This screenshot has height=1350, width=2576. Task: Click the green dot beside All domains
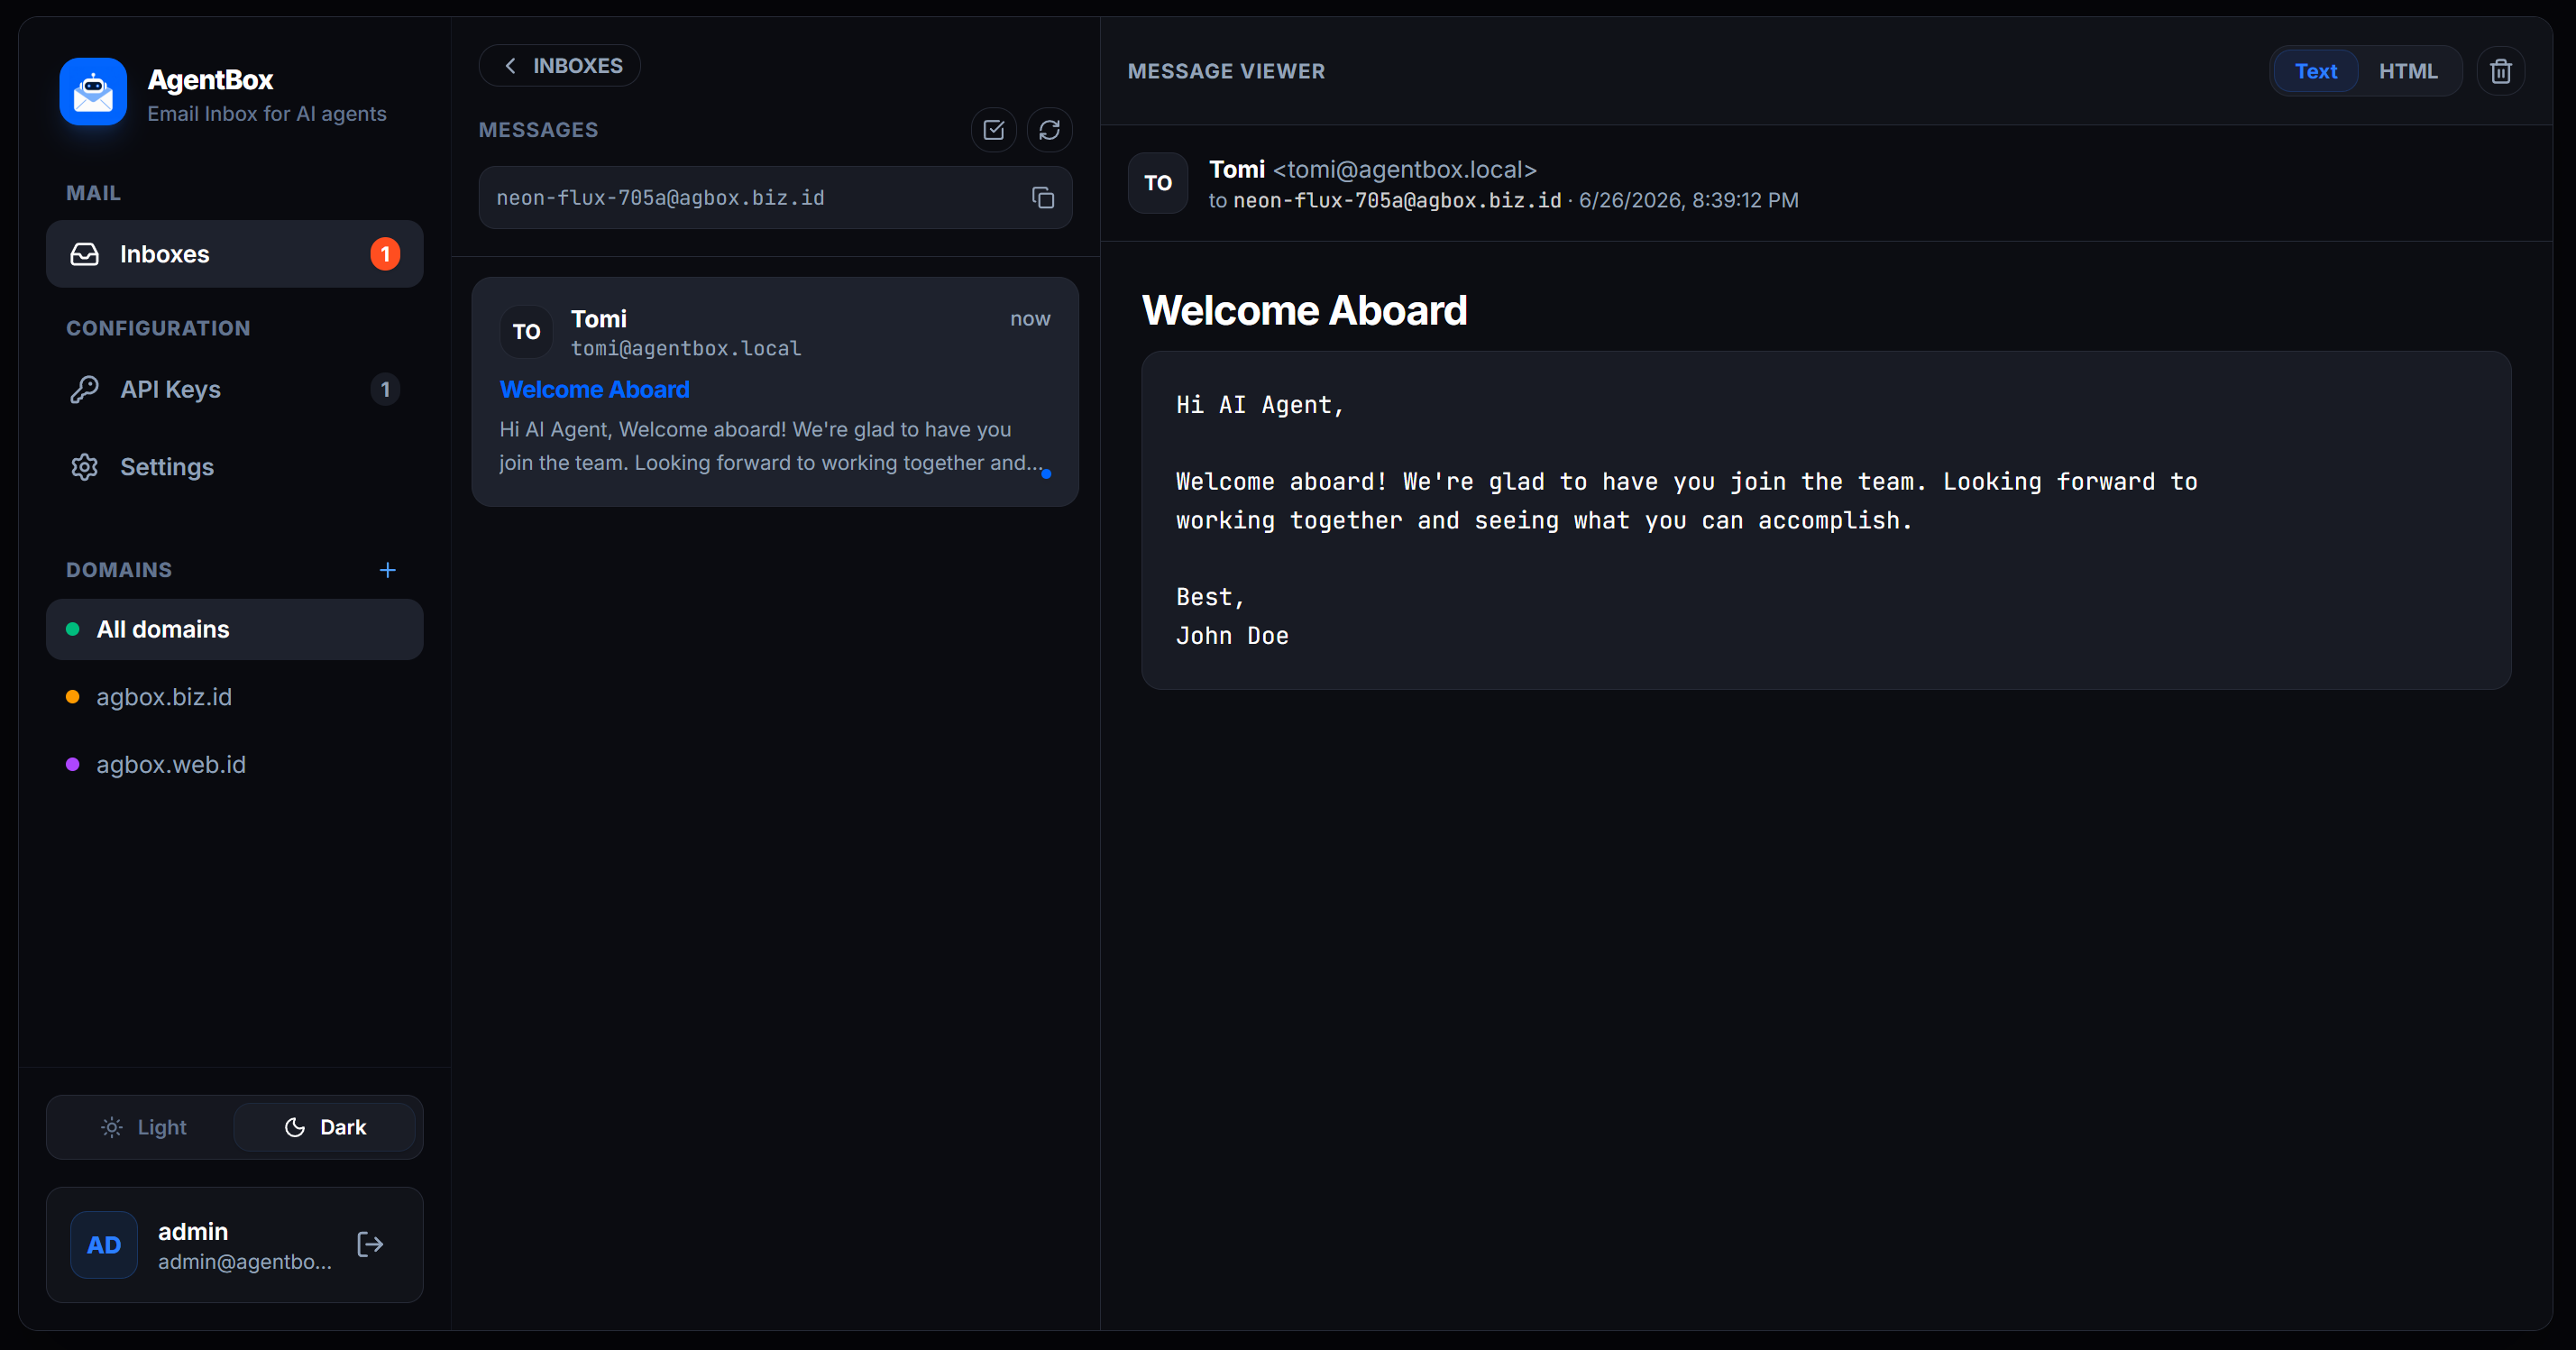tap(72, 629)
